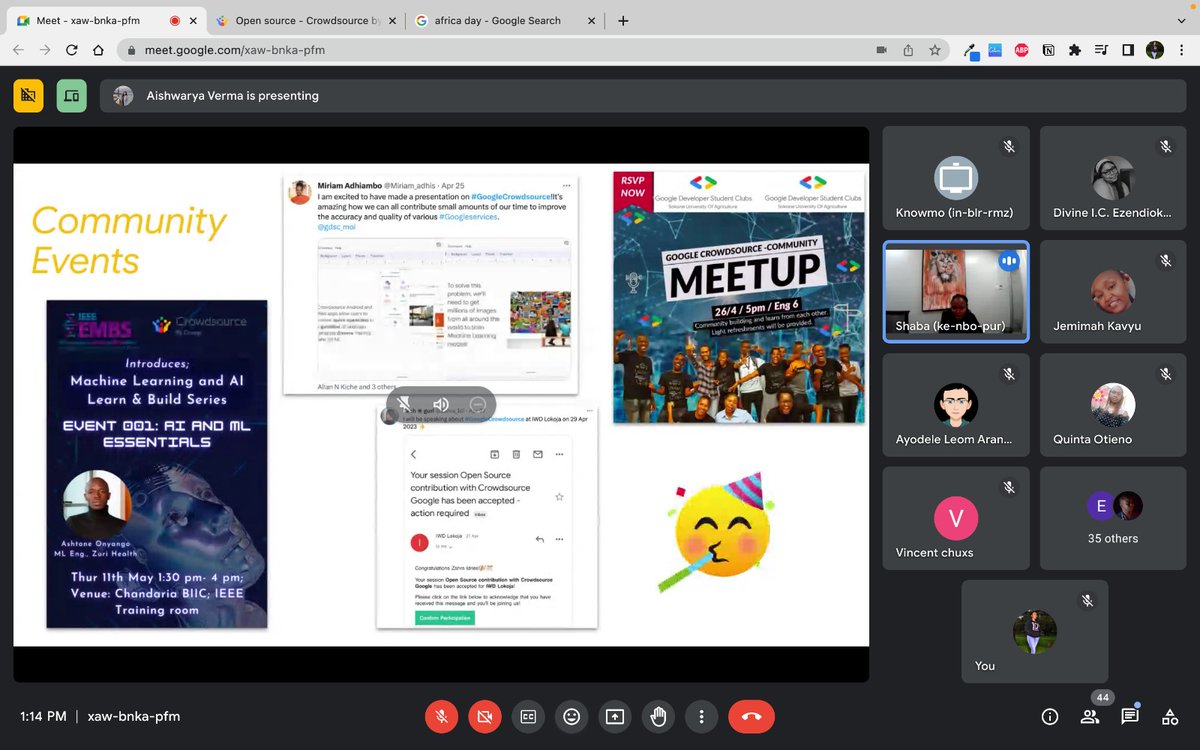This screenshot has height=750, width=1200.
Task: Show everyone in the people panel
Action: pyautogui.click(x=1090, y=716)
